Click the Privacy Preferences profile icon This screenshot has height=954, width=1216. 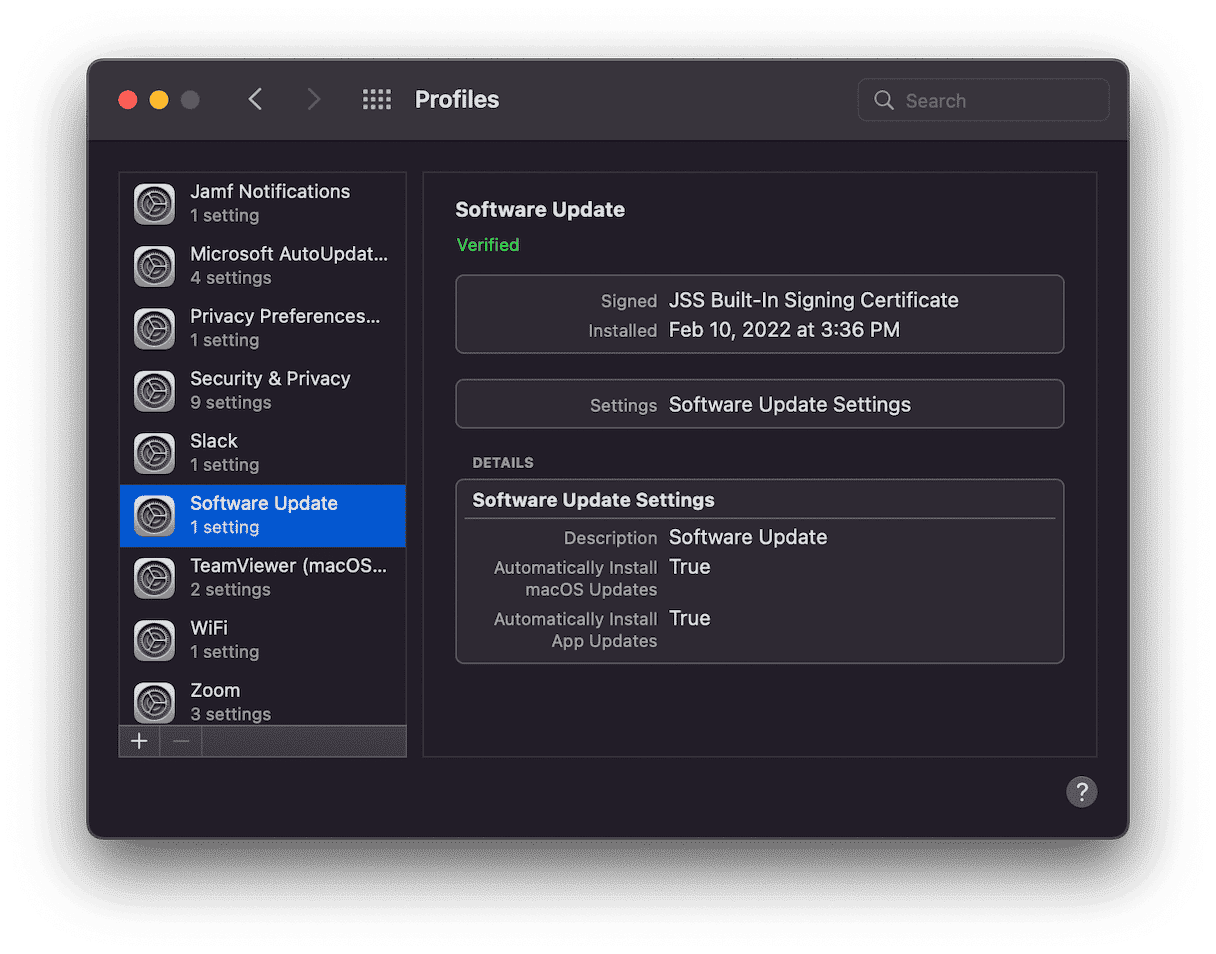coord(154,328)
